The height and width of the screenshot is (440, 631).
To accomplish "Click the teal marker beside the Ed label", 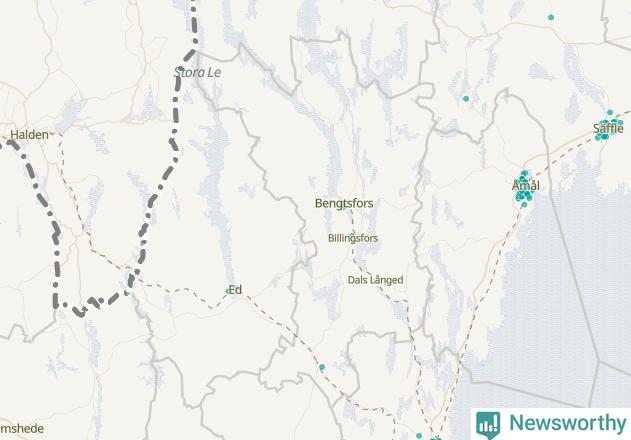I will coord(228,291).
